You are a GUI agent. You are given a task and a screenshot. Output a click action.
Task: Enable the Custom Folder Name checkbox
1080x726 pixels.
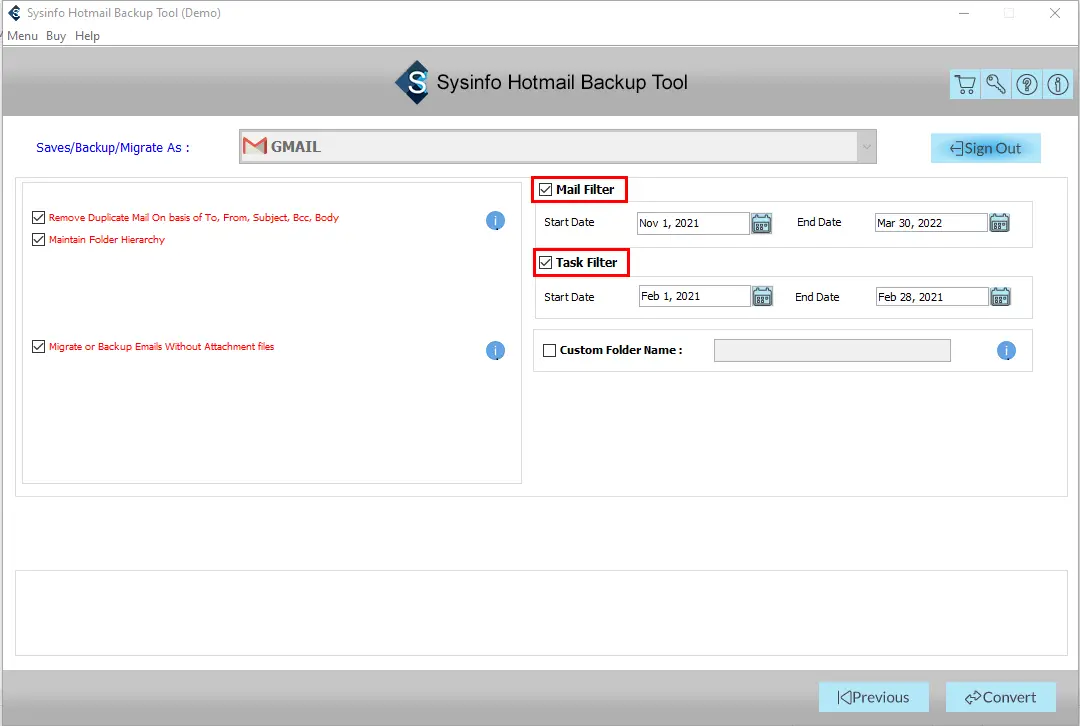tap(550, 351)
